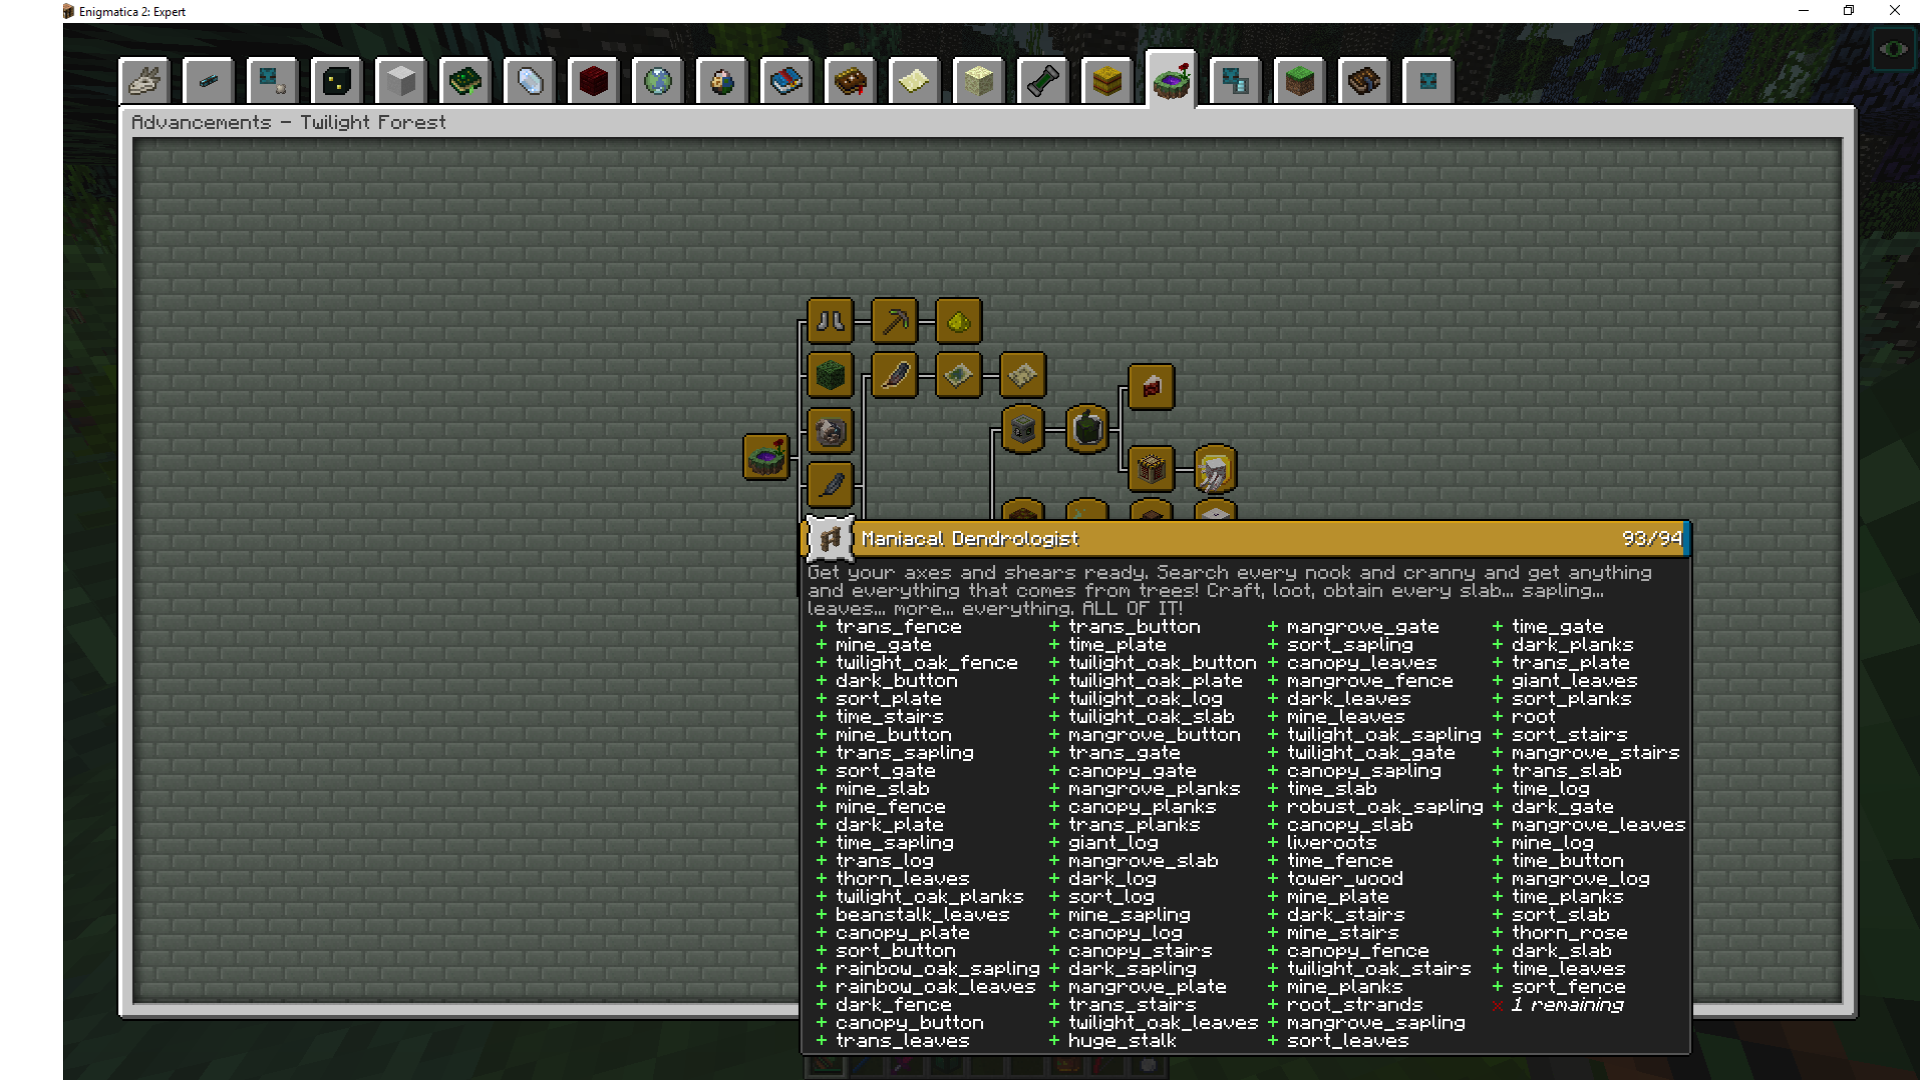Minimize the Enigmatica 2: Expert window
1920x1080 pixels.
coord(1803,11)
